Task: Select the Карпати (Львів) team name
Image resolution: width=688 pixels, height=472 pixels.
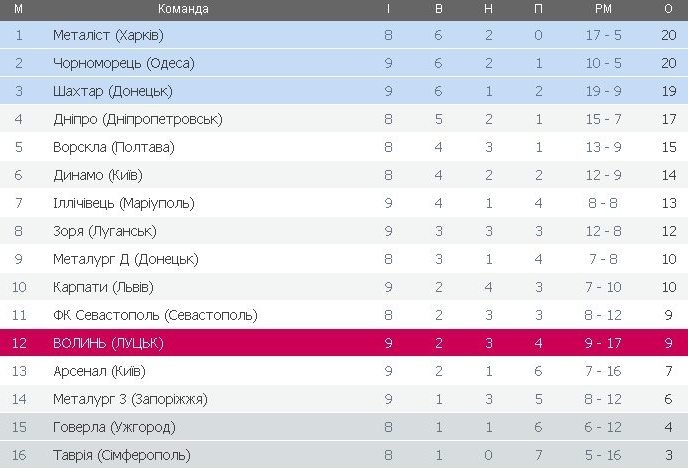Action: 103,287
